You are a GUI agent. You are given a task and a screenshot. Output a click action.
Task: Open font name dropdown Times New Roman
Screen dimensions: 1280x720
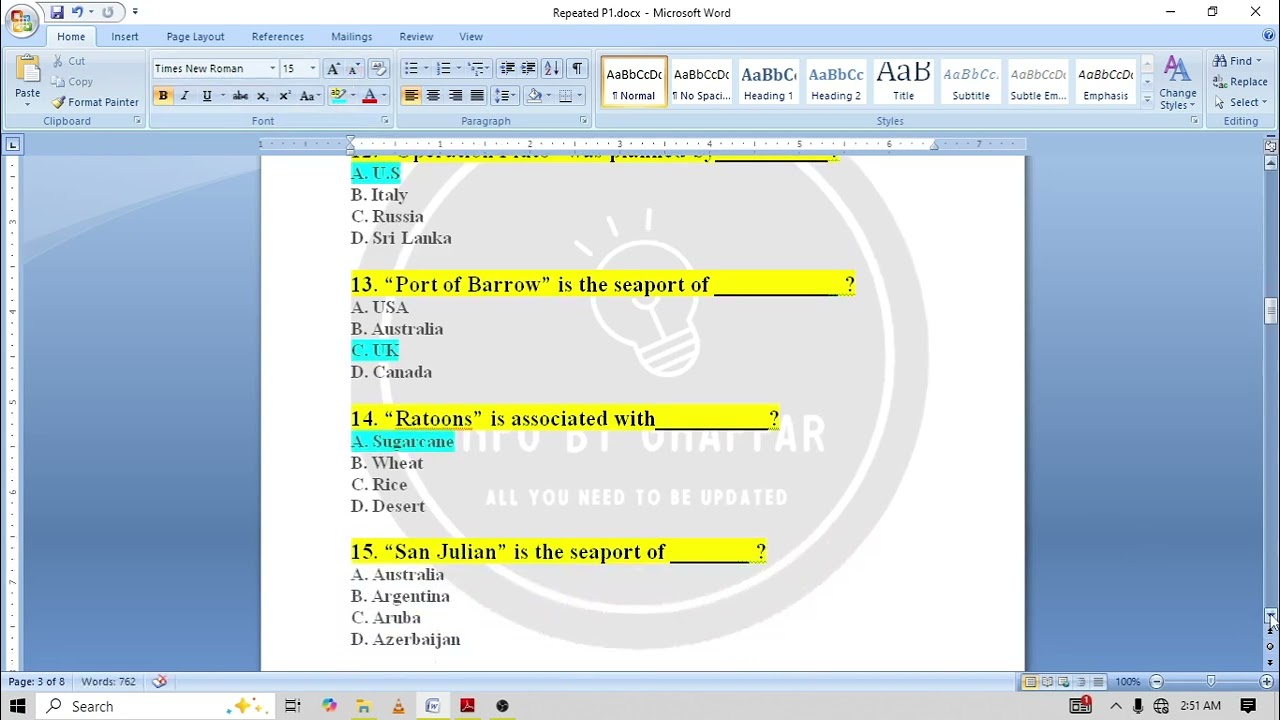point(272,68)
